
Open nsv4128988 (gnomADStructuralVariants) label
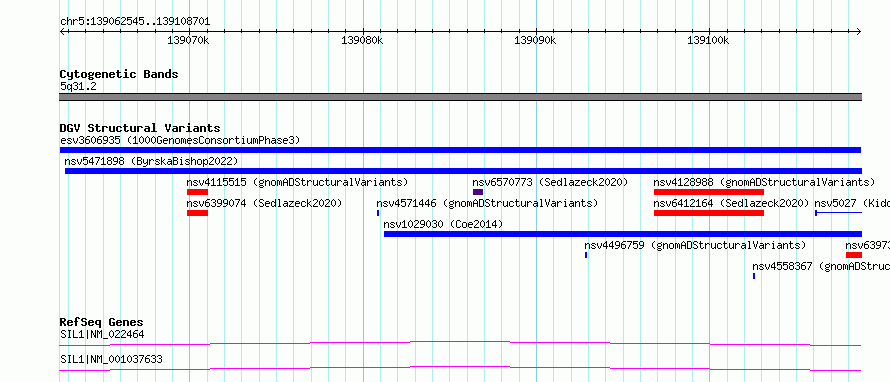764,182
